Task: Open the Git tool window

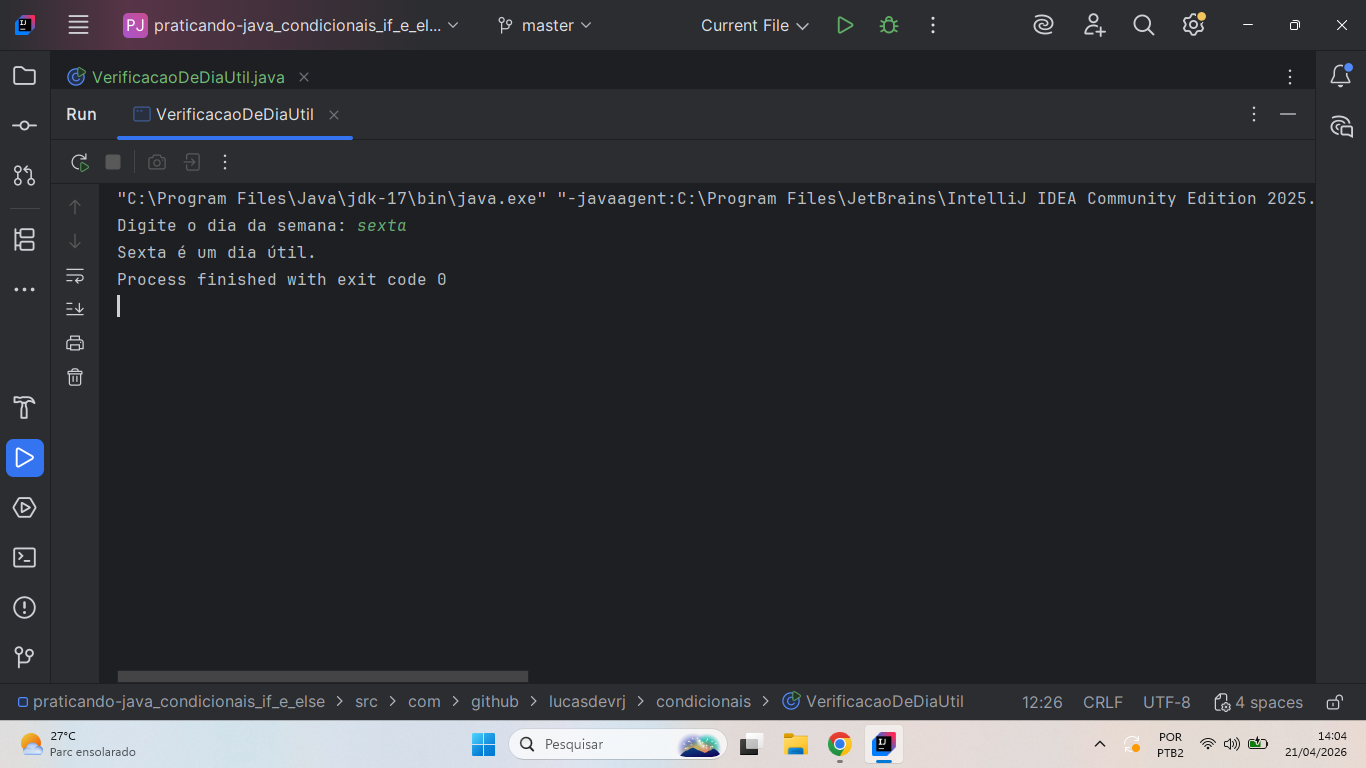Action: click(x=25, y=657)
